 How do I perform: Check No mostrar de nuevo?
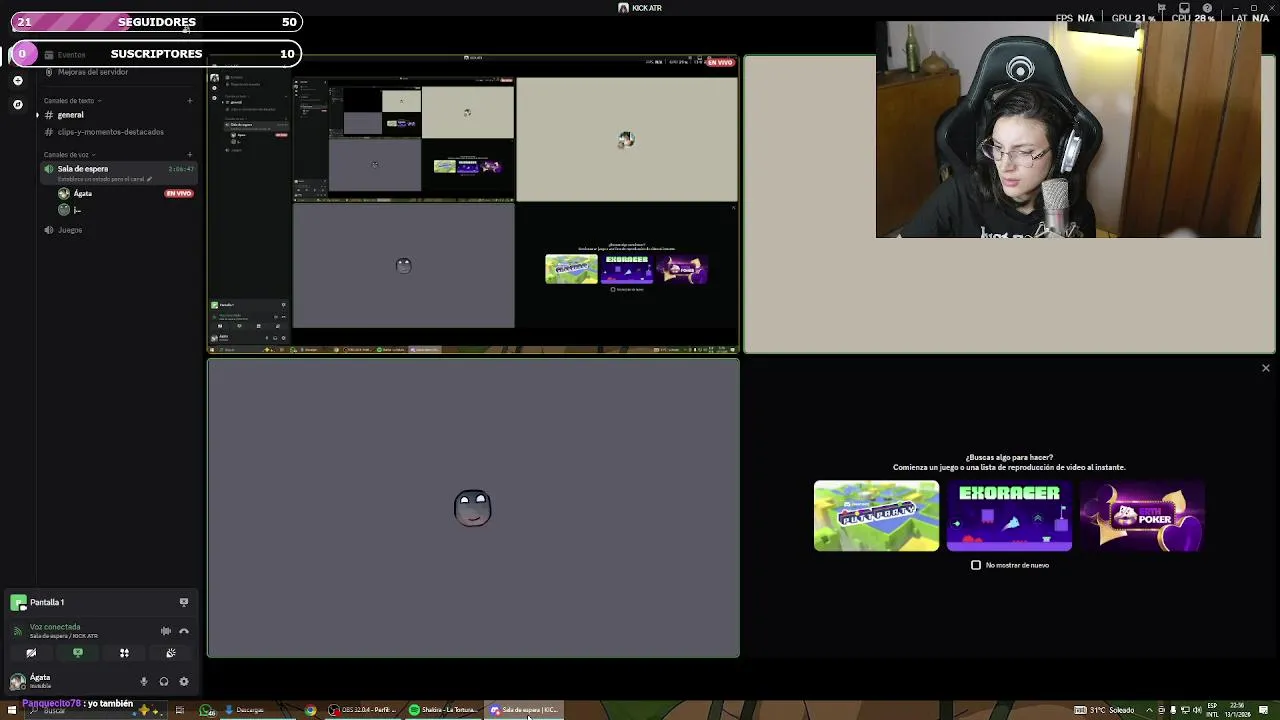(976, 565)
